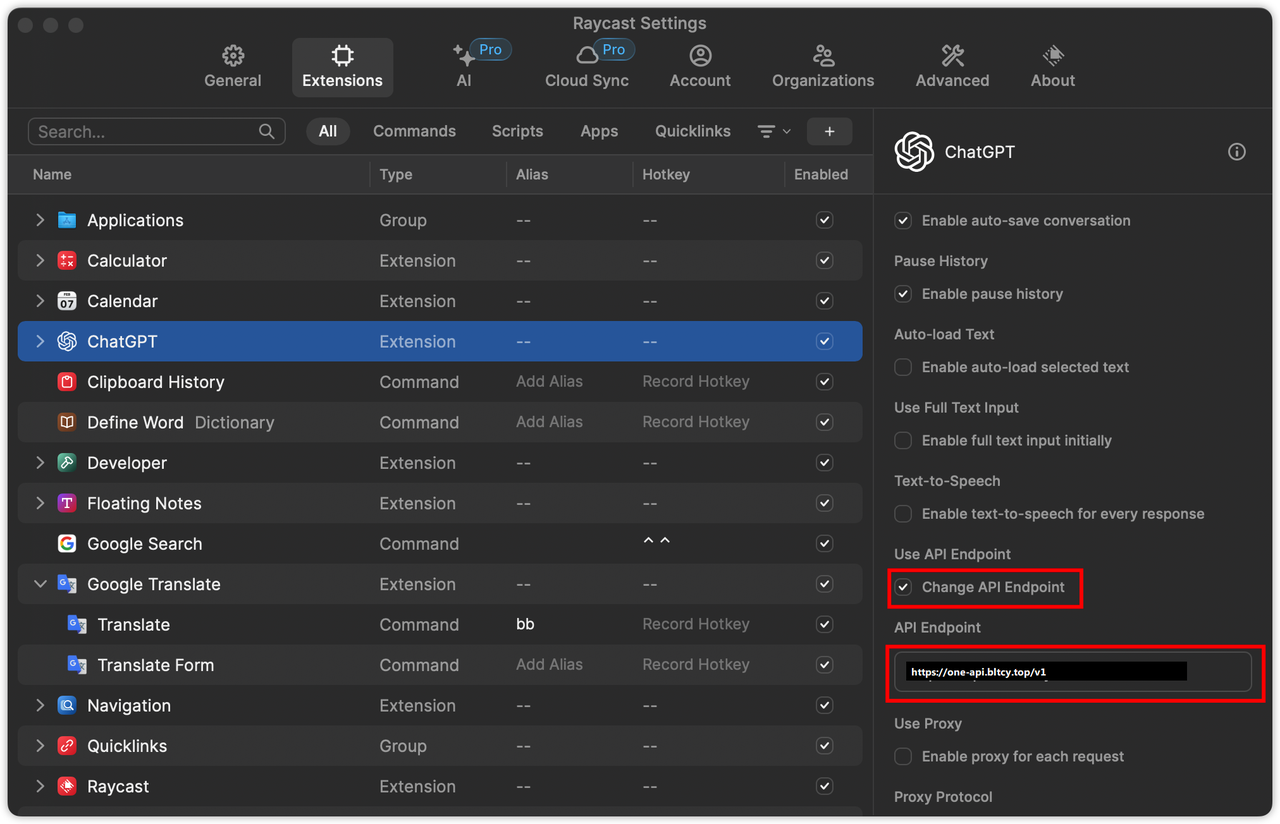1280x824 pixels.
Task: Expand the Quicklinks group
Action: (40, 746)
